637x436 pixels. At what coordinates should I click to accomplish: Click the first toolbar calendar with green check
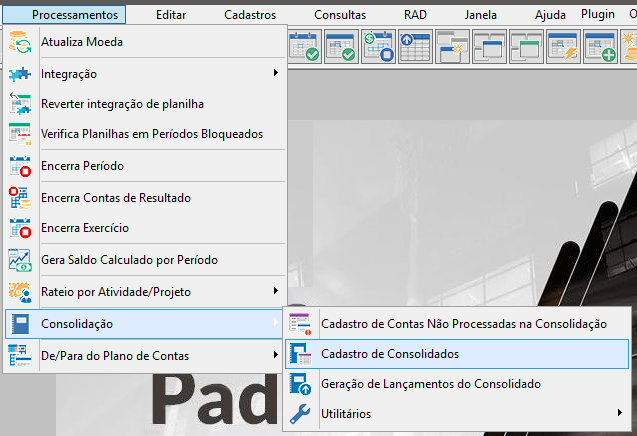point(305,46)
